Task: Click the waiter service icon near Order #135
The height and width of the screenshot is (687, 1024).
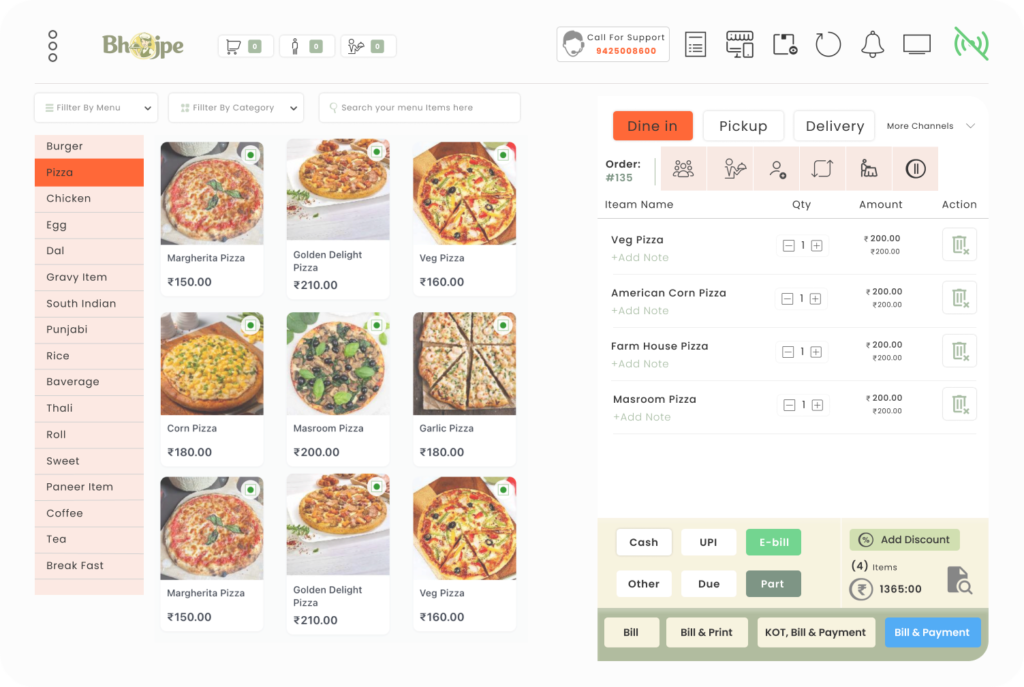Action: (731, 168)
